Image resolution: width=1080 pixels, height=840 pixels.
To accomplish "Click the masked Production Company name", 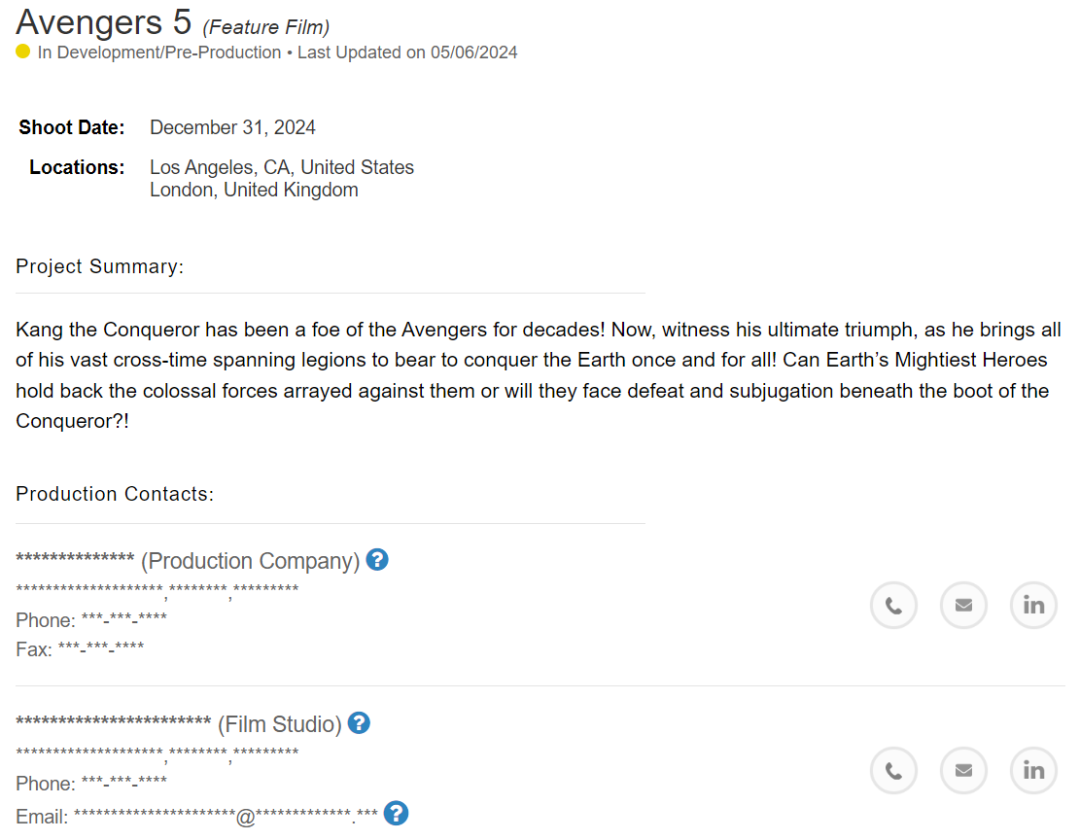I will (x=75, y=558).
